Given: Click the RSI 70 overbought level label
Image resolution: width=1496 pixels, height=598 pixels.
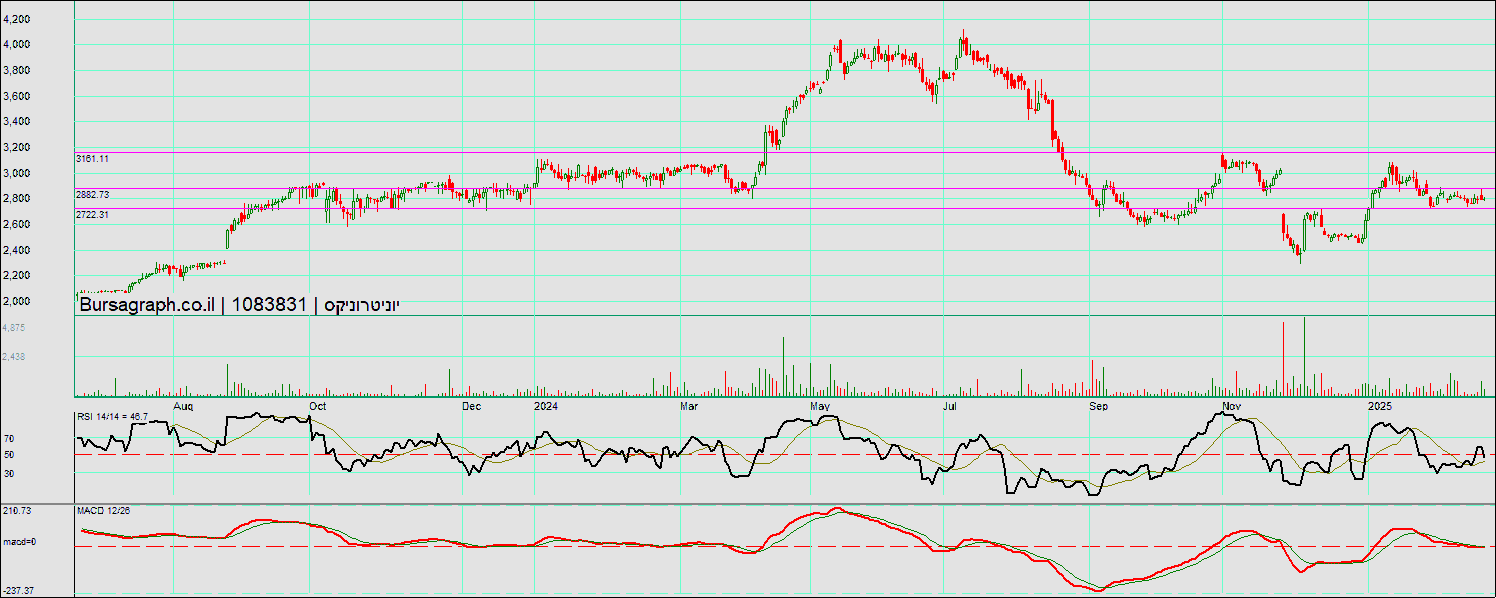Looking at the screenshot, I should 8,438.
